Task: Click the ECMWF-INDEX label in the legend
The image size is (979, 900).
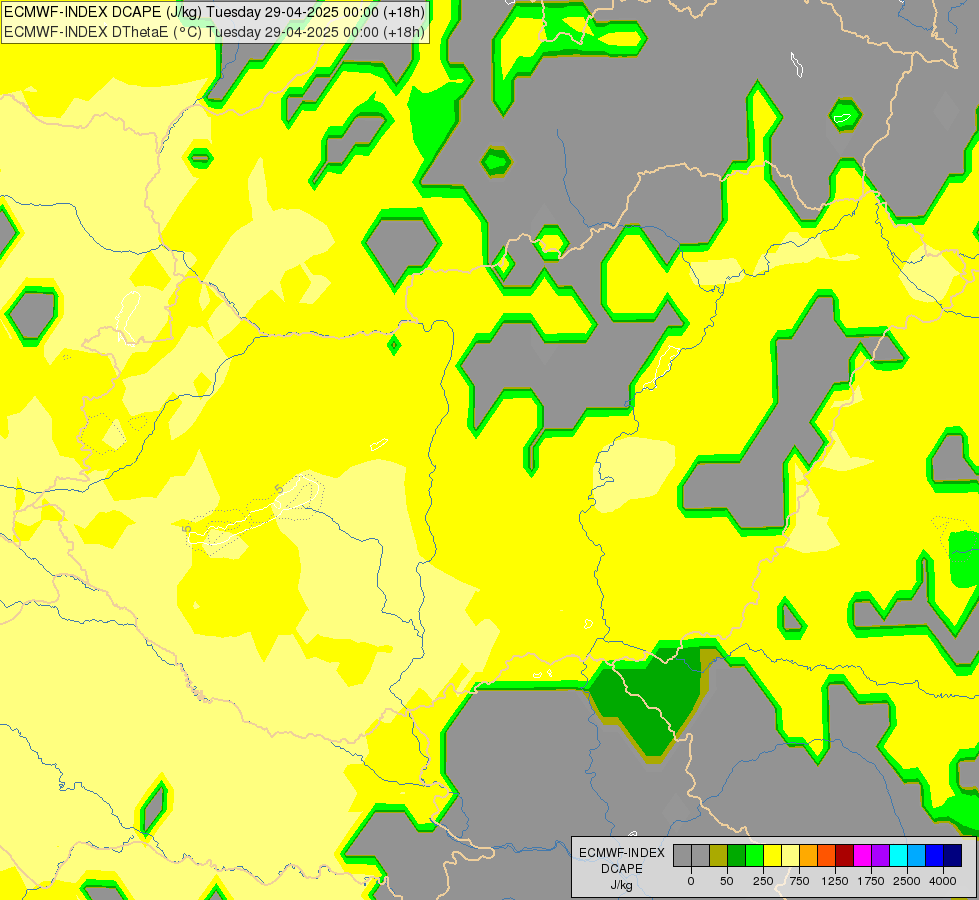Action: point(622,853)
